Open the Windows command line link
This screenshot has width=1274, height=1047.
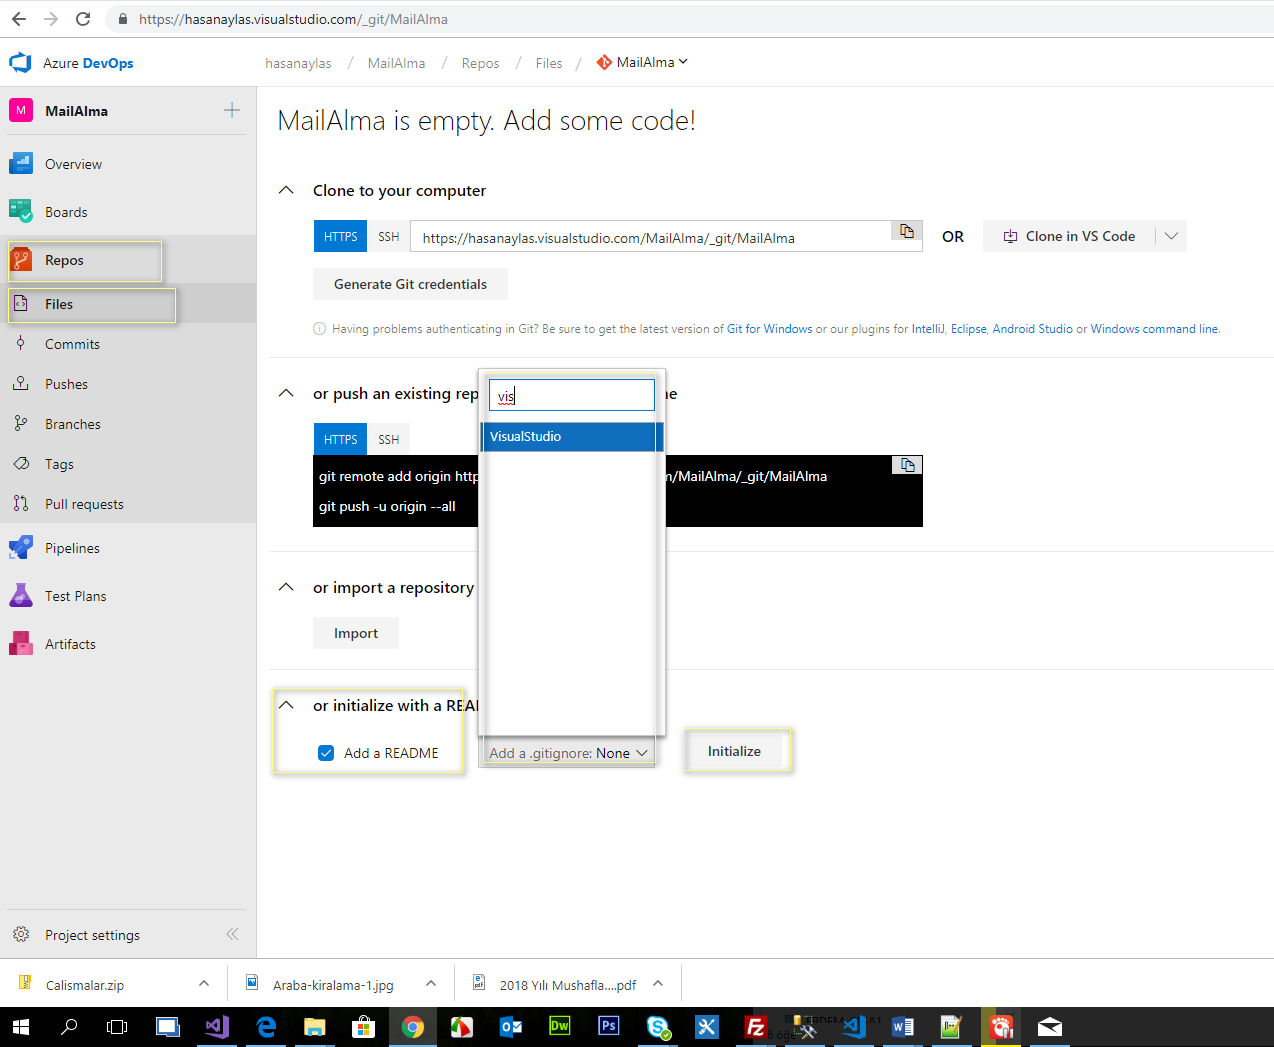point(1155,329)
